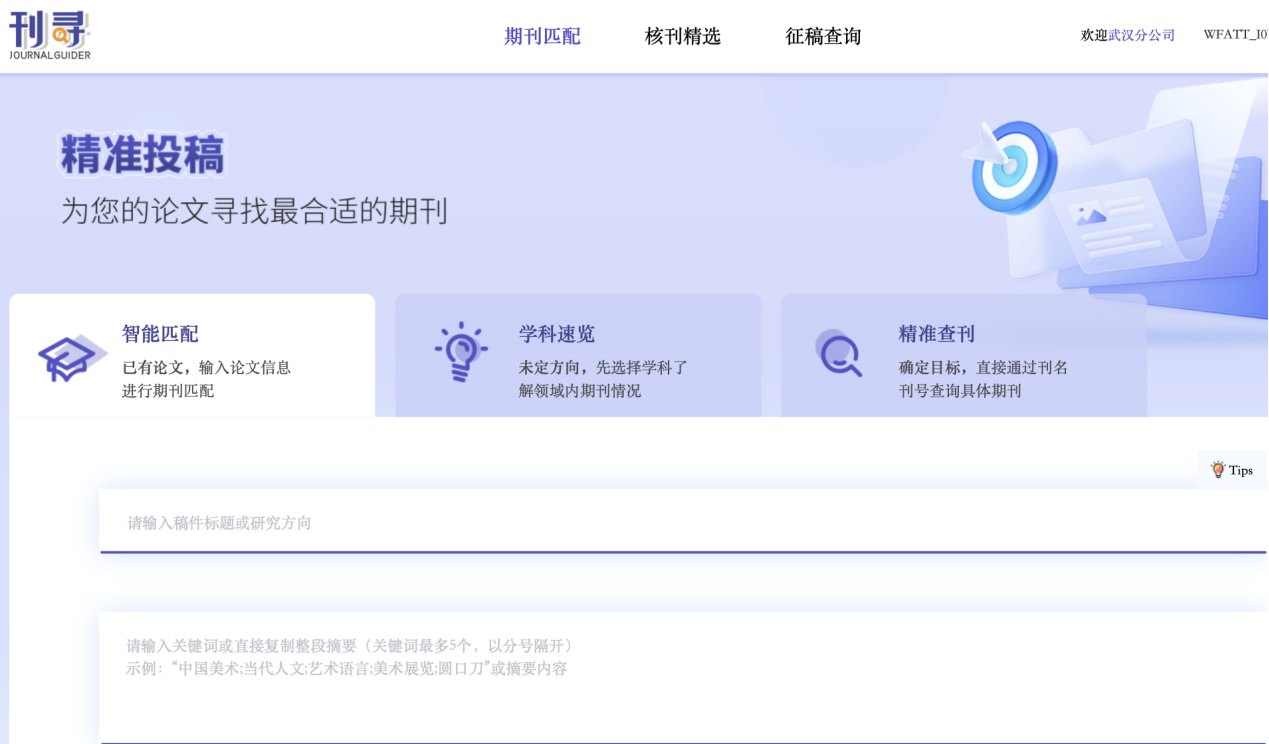Screen dimensions: 1269x744
Task: Click the small lightbulb icon next to Tips
Action: click(x=1217, y=469)
